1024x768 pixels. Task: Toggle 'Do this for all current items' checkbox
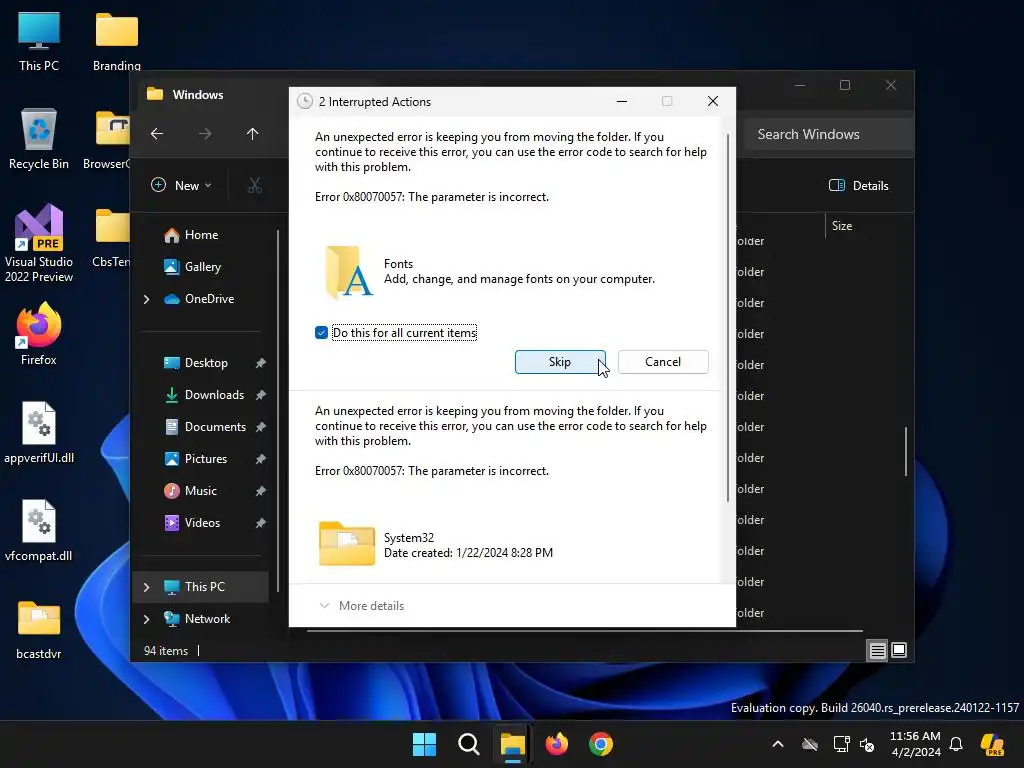click(321, 332)
